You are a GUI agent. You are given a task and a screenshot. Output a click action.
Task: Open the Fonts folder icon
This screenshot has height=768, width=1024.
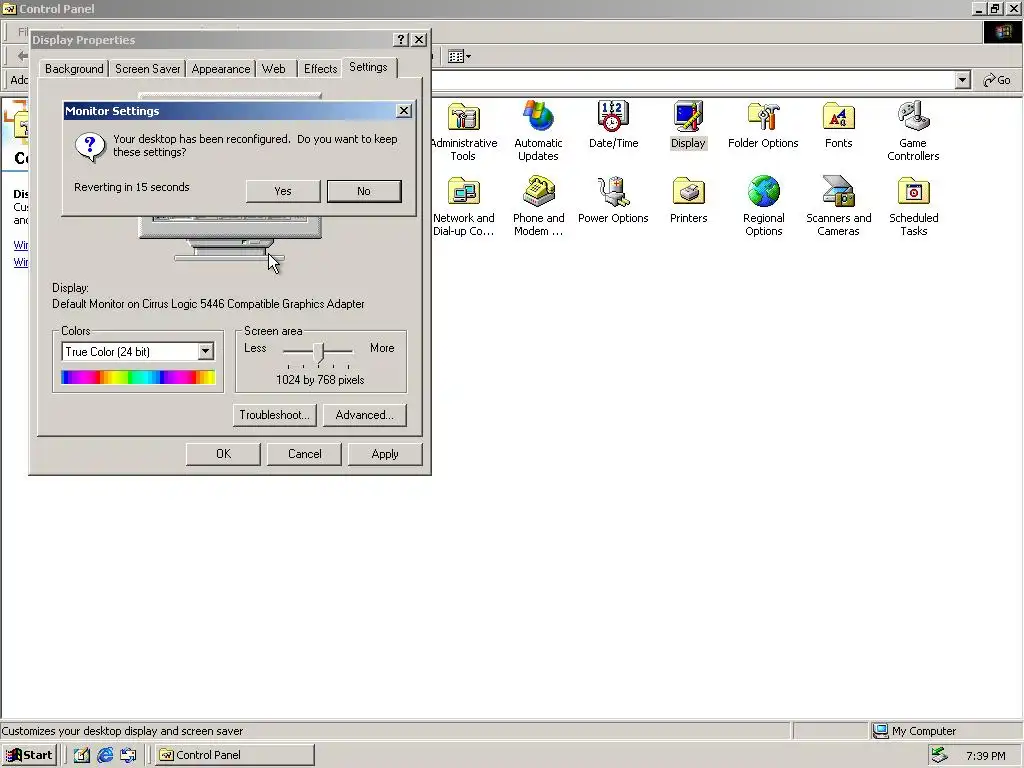tap(839, 124)
